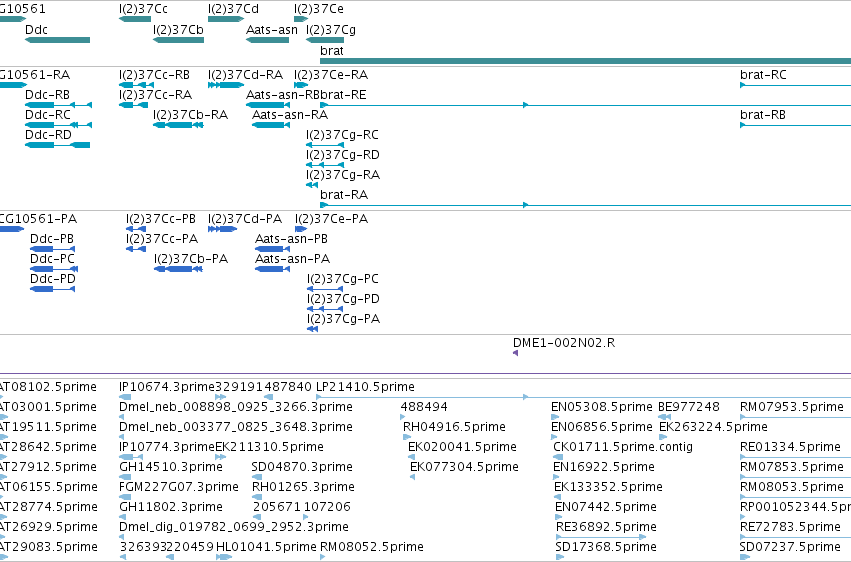Select the purple DME1-002N02.R arrow glyph

coord(515,353)
